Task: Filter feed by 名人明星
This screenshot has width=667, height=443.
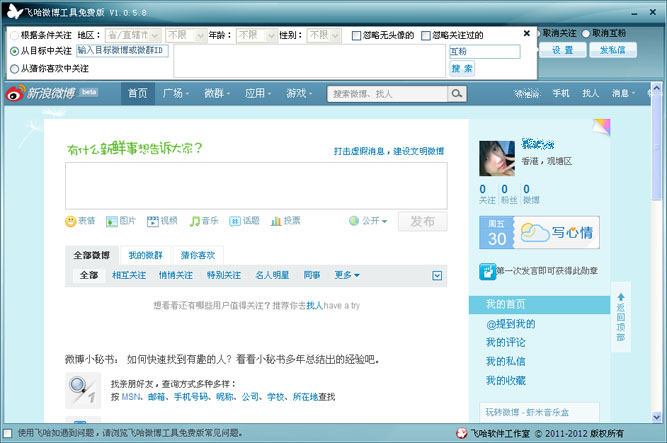Action: [272, 275]
